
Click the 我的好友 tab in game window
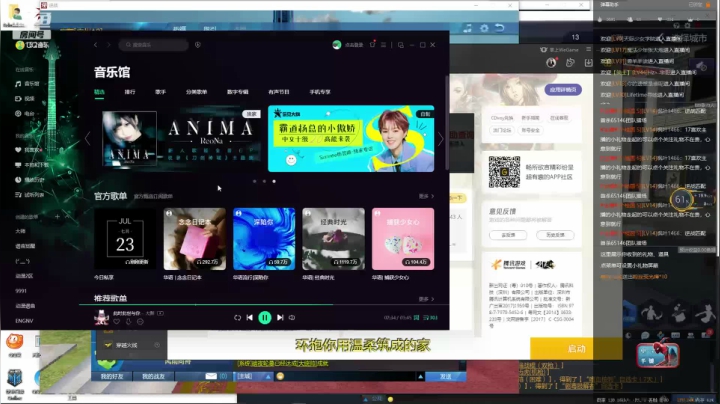tap(112, 376)
